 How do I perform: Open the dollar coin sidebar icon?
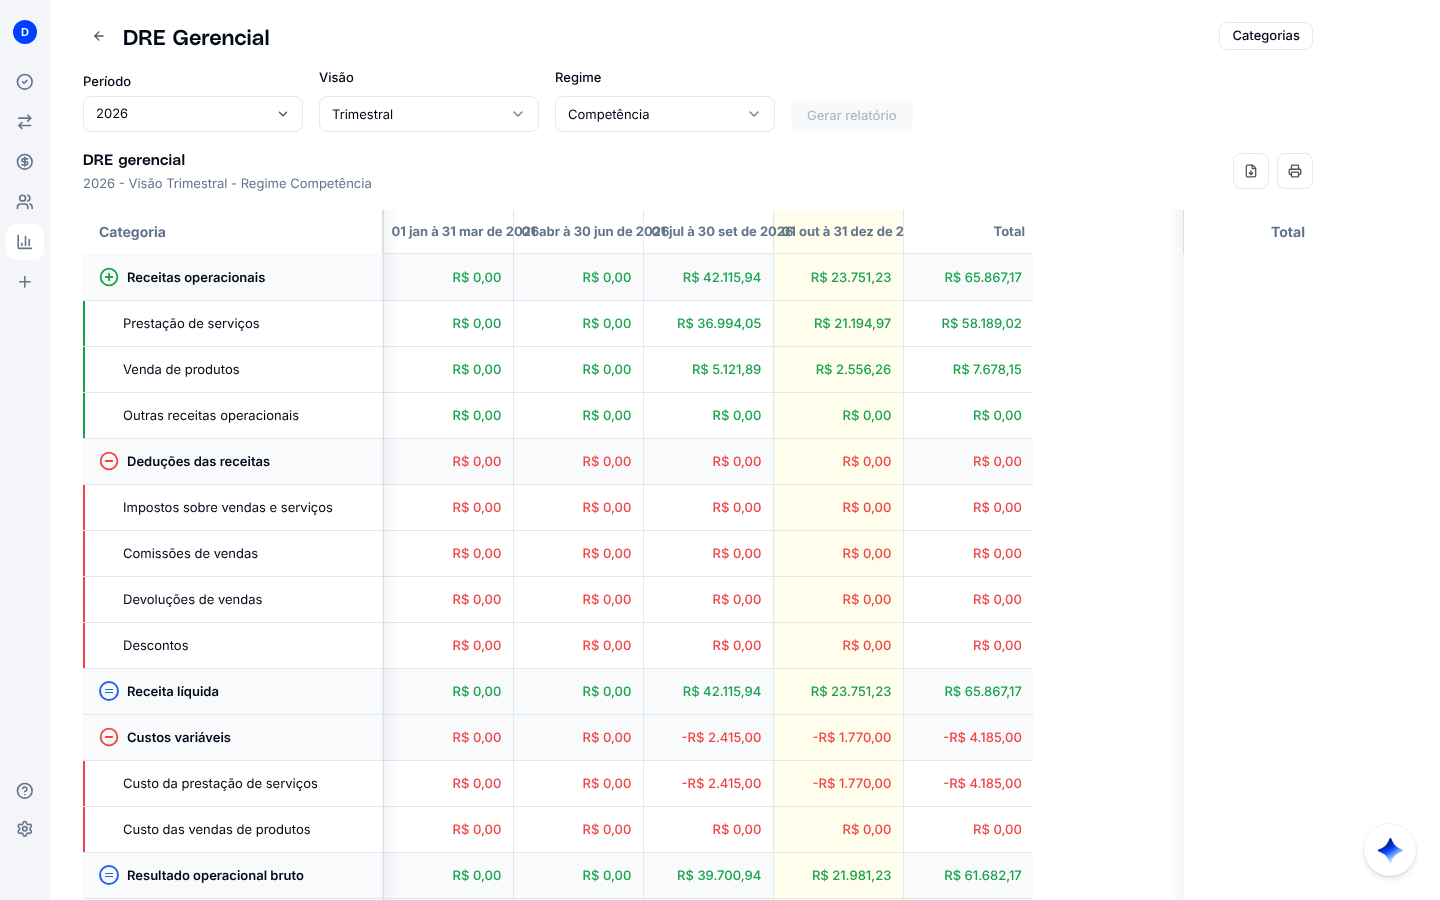pyautogui.click(x=25, y=162)
